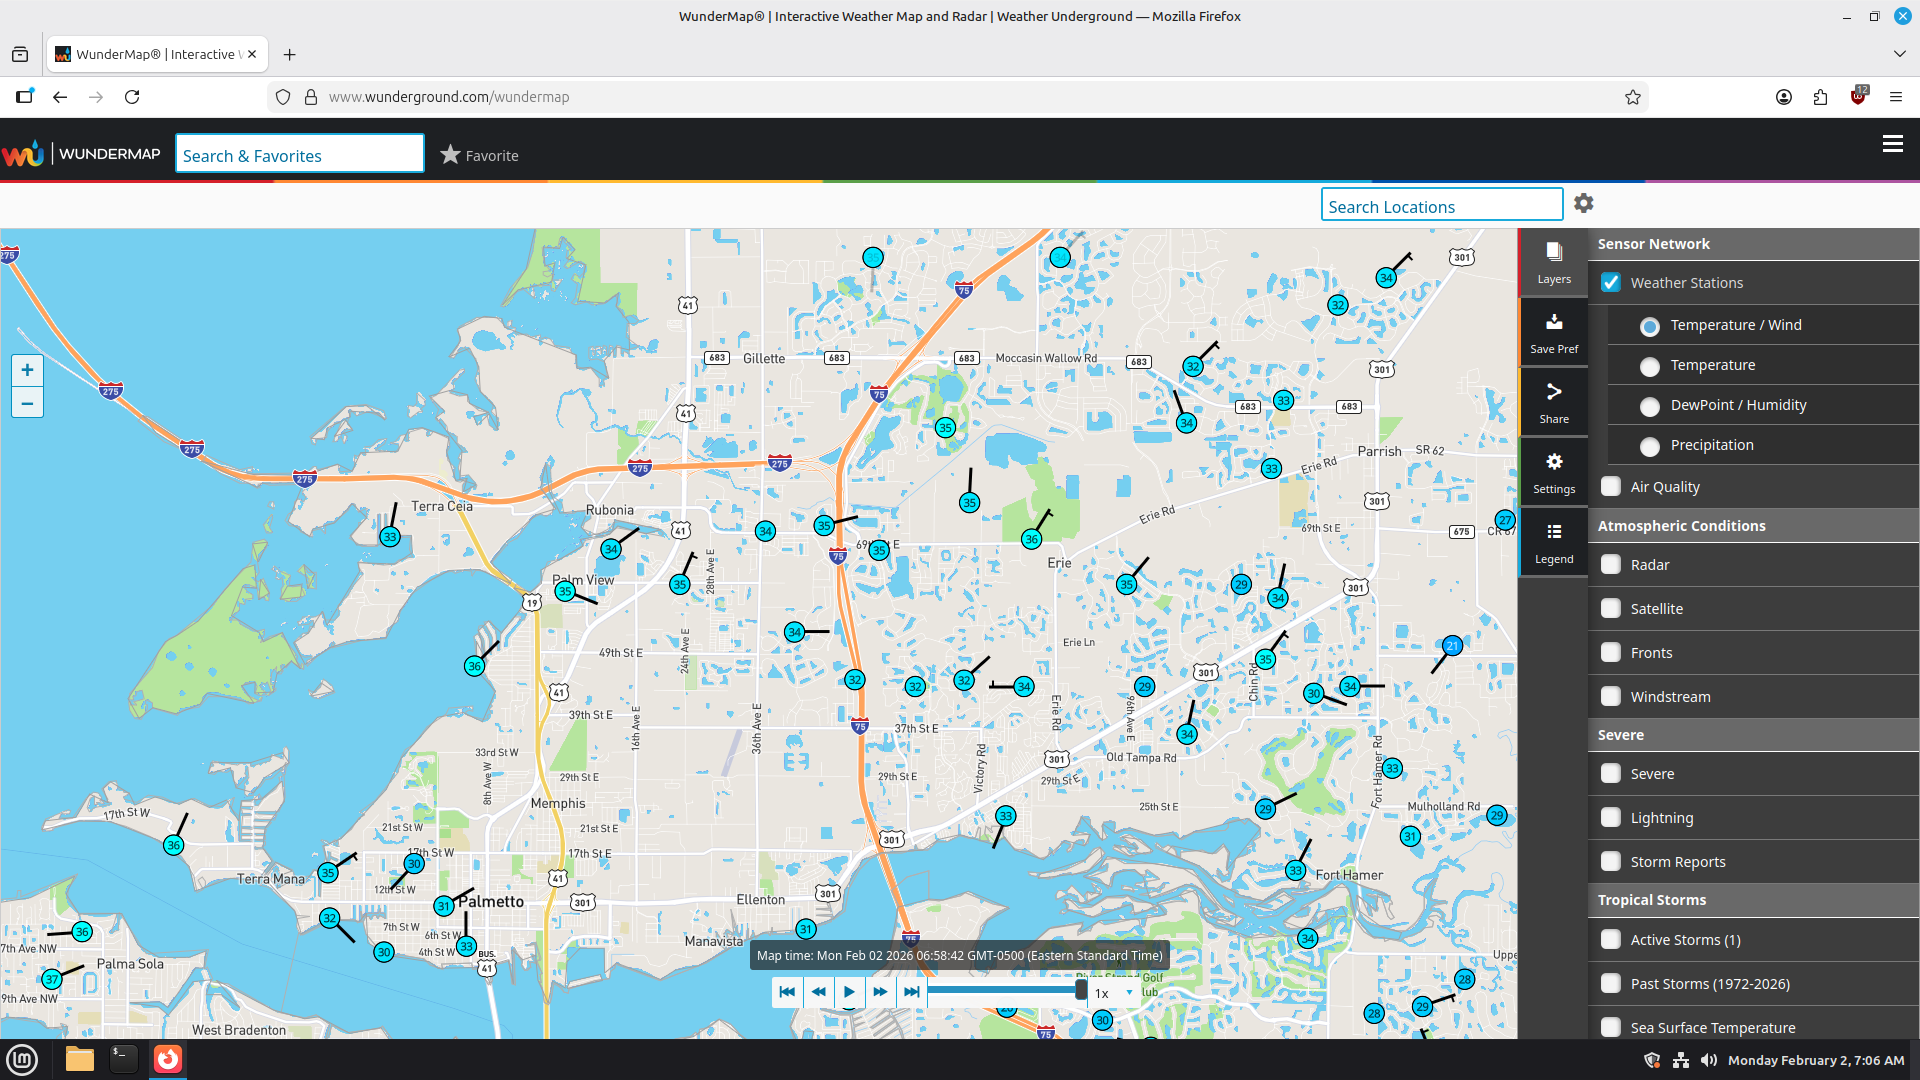Select the WunderMap browser tab
The image size is (1920, 1080).
click(x=157, y=54)
